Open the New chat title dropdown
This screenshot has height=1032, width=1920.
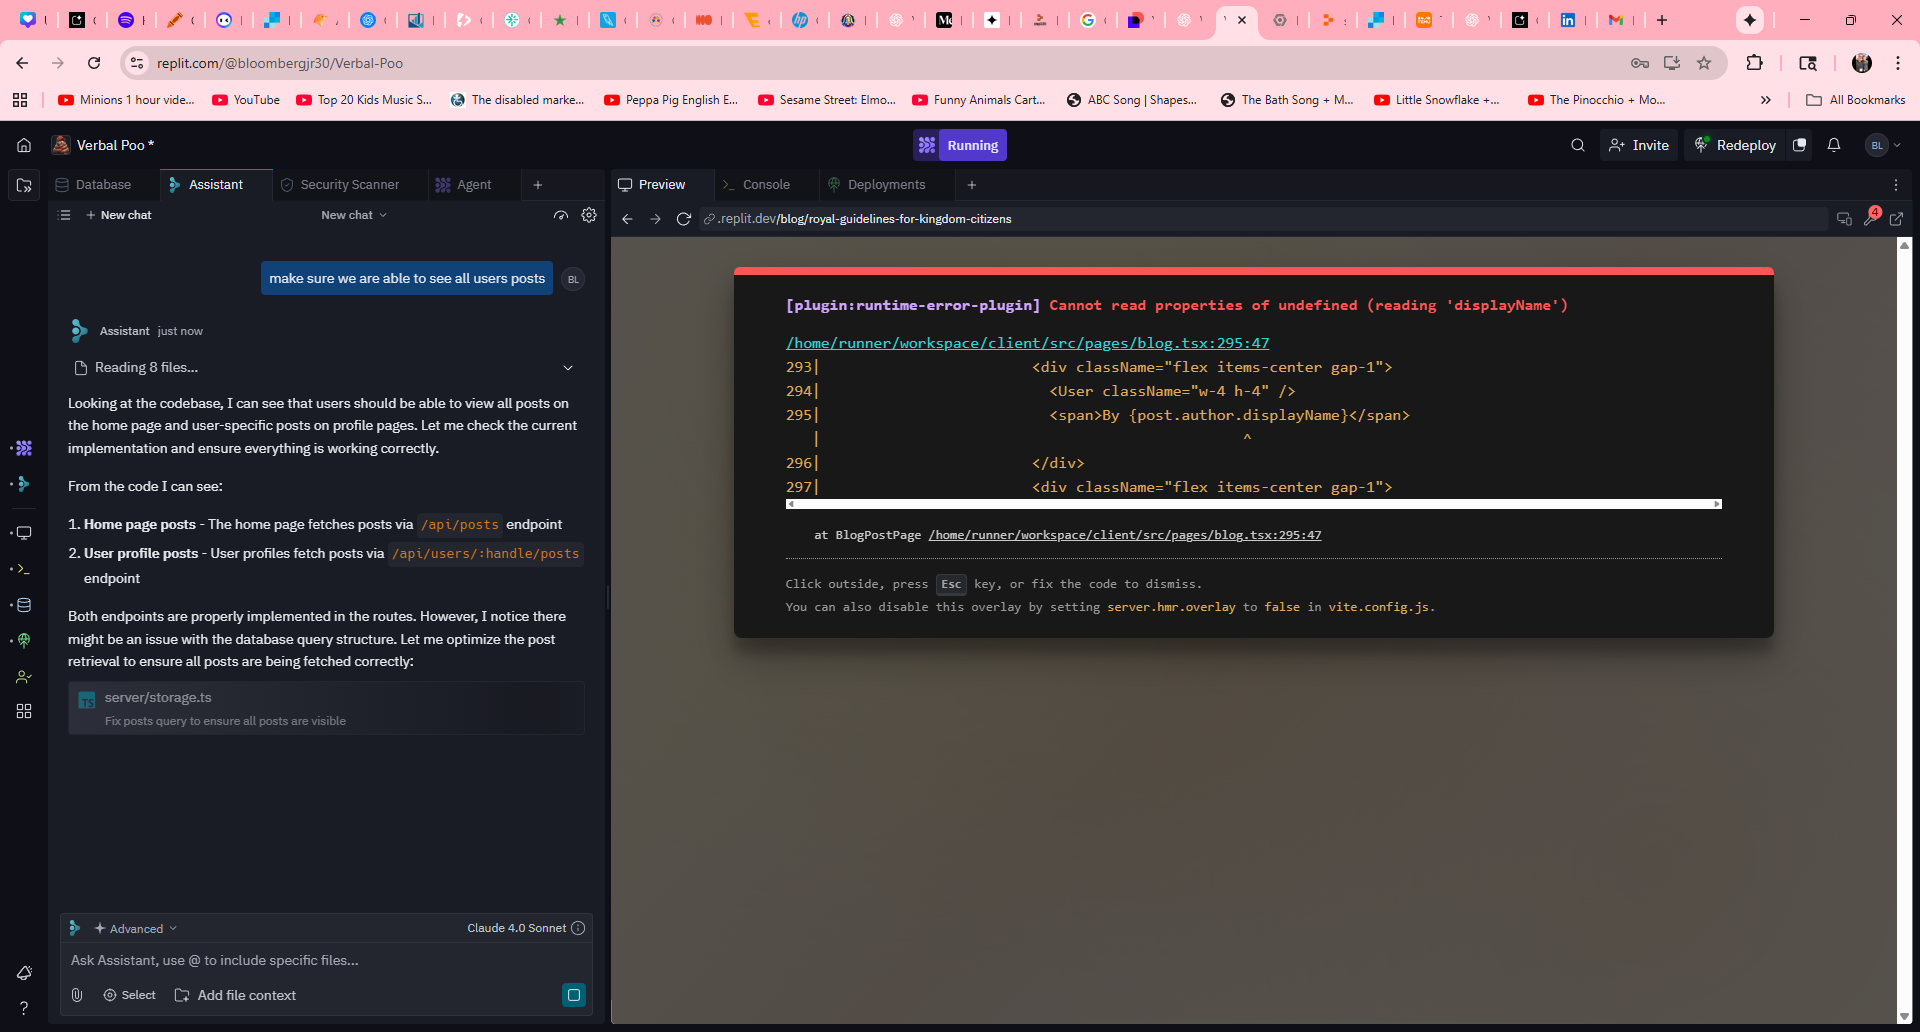click(354, 215)
